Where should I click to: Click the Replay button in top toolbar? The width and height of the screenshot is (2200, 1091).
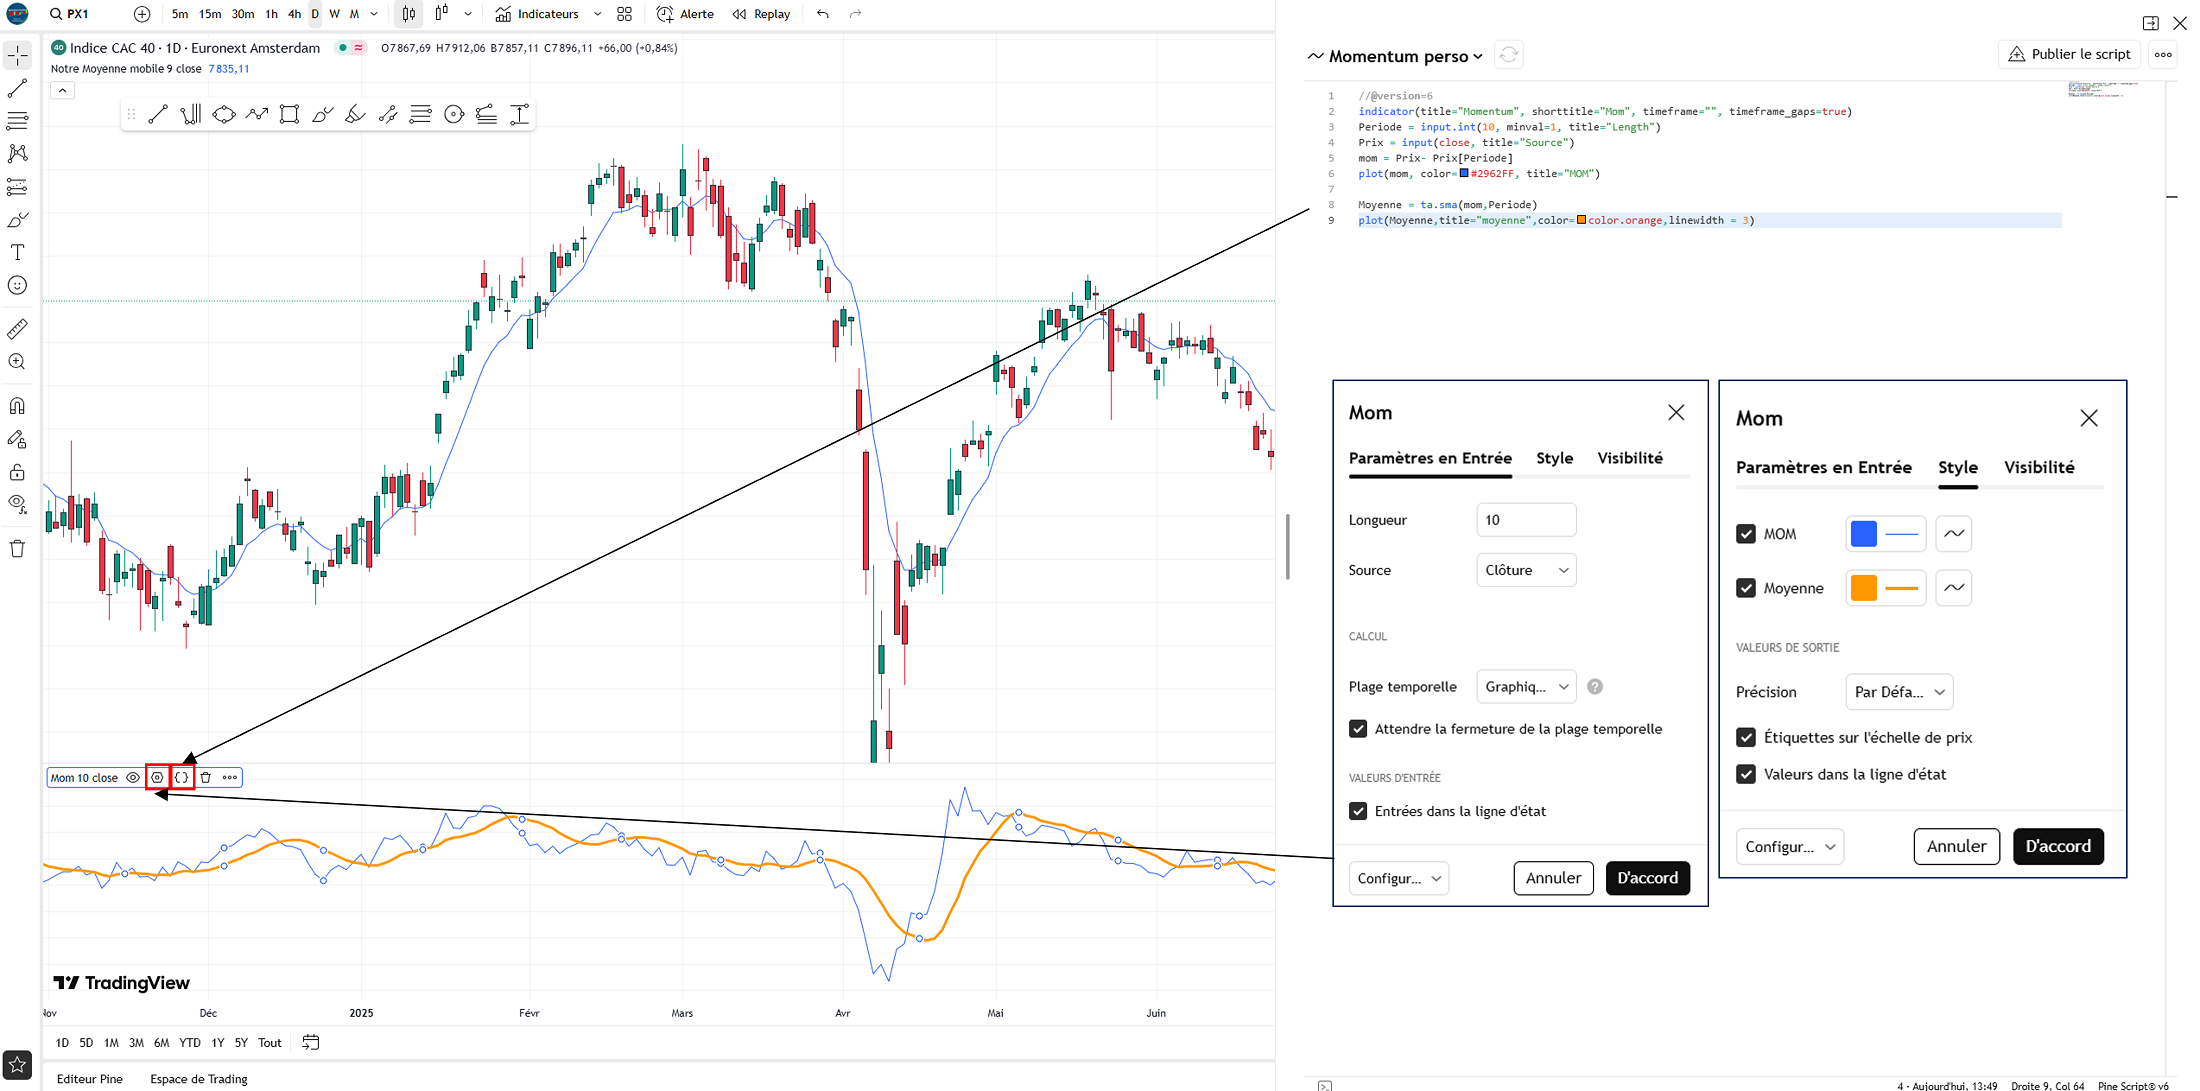pos(762,14)
